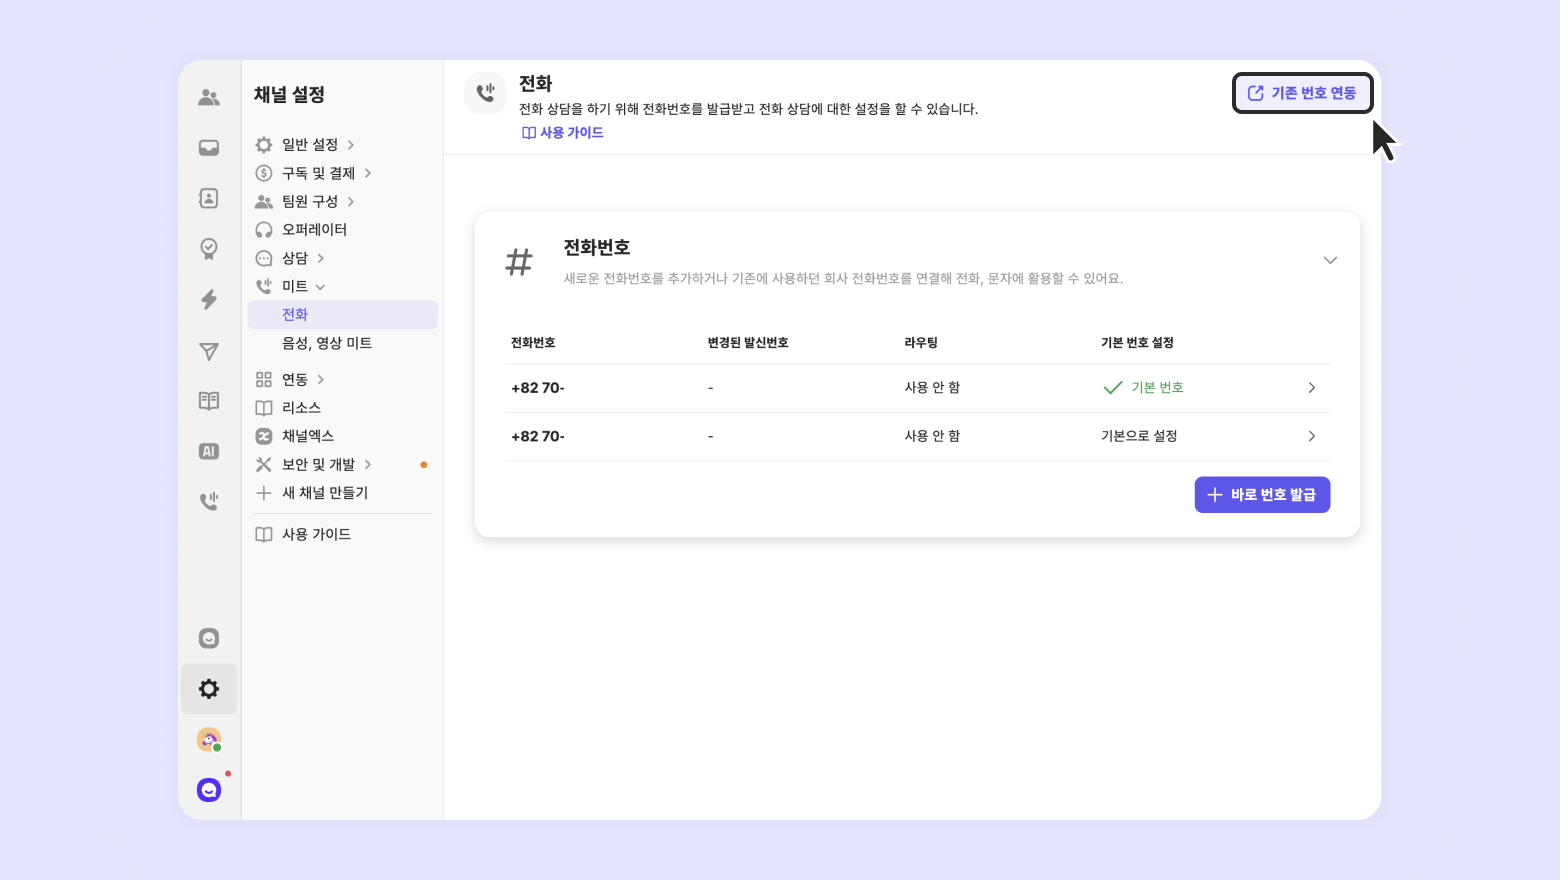This screenshot has height=880, width=1560.
Task: Open 구독 및 결제 in settings sidebar
Action: click(x=318, y=173)
